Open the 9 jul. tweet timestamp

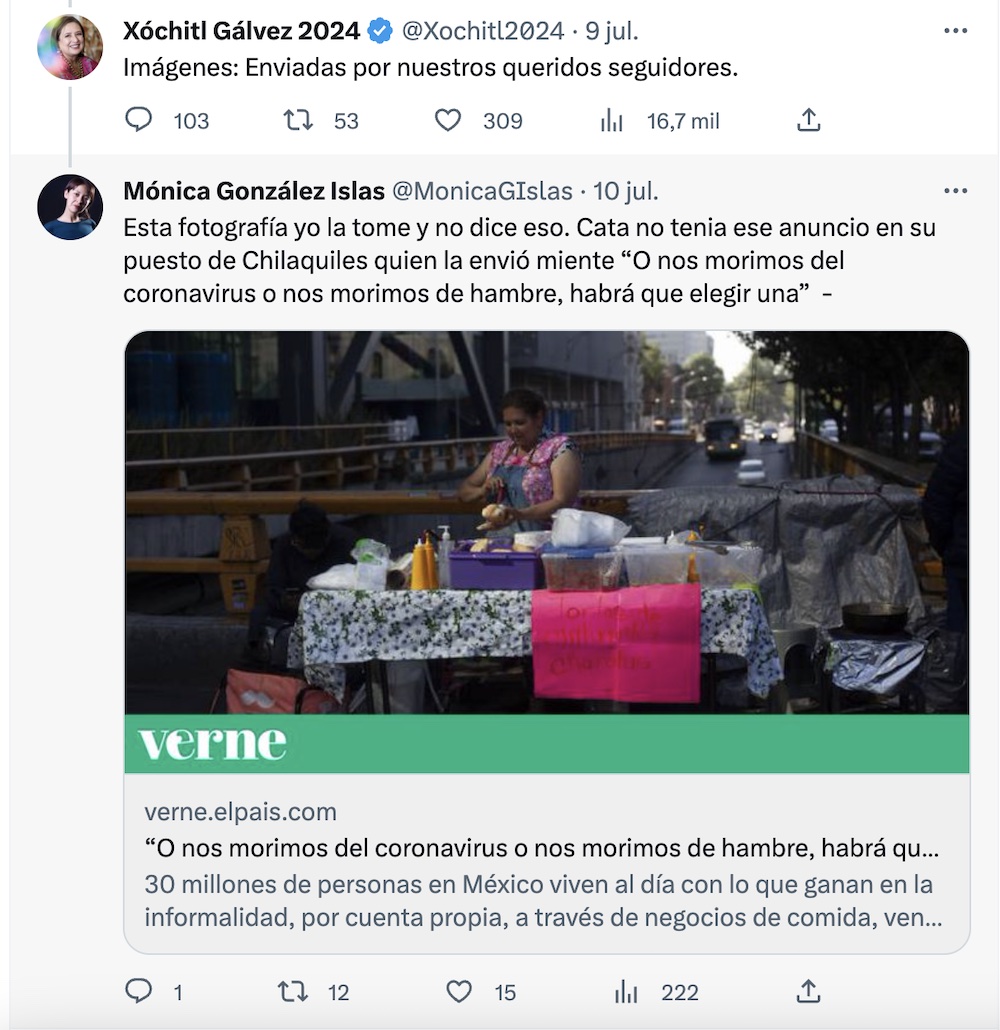611,31
